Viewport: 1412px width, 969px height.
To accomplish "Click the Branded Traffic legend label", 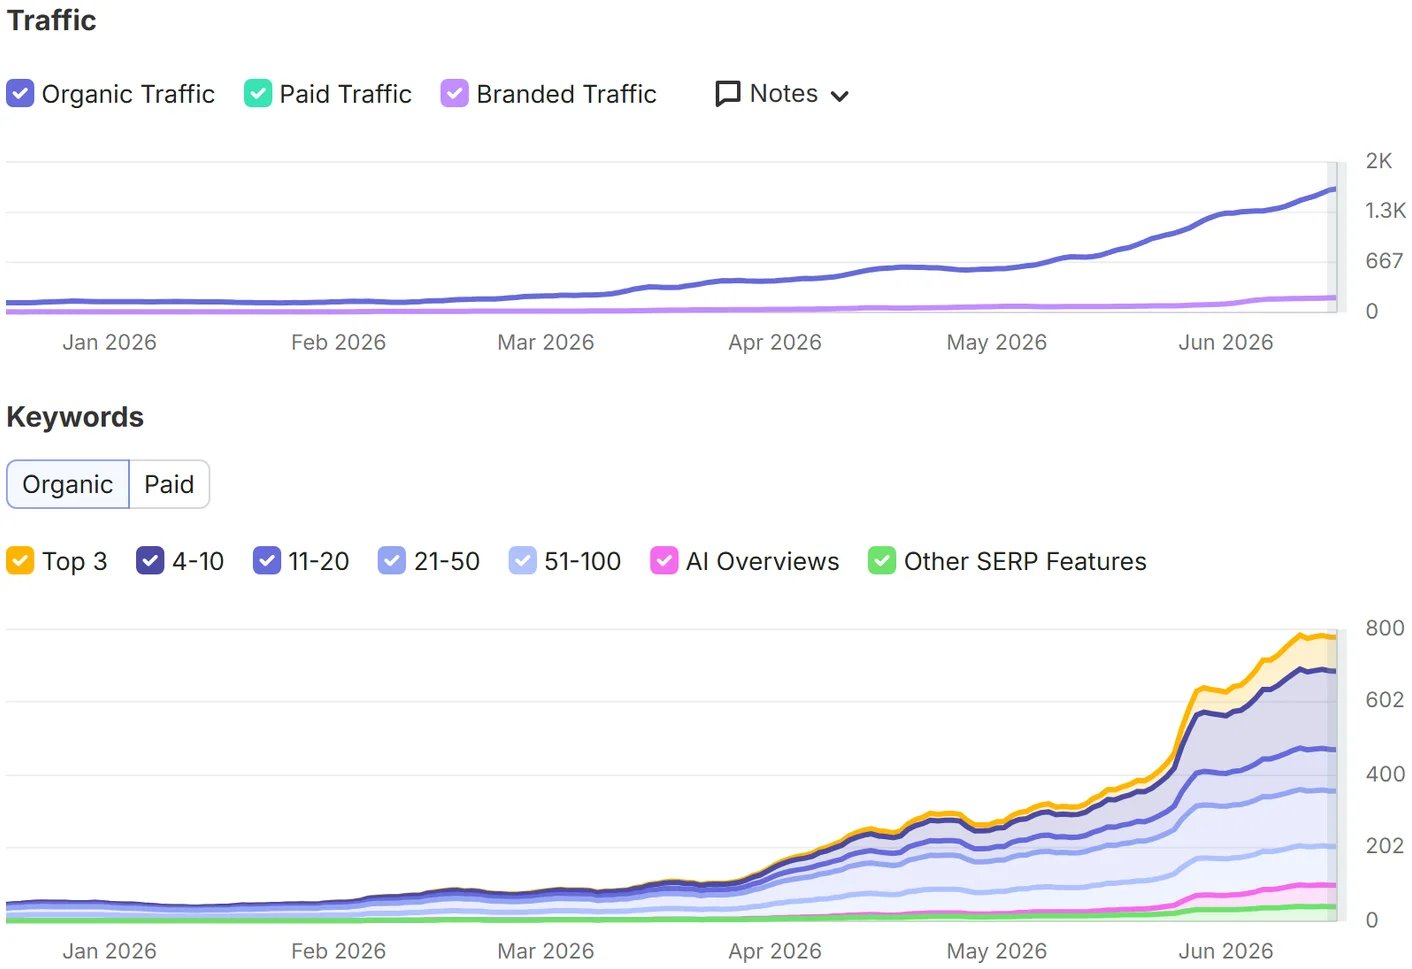I will (566, 94).
